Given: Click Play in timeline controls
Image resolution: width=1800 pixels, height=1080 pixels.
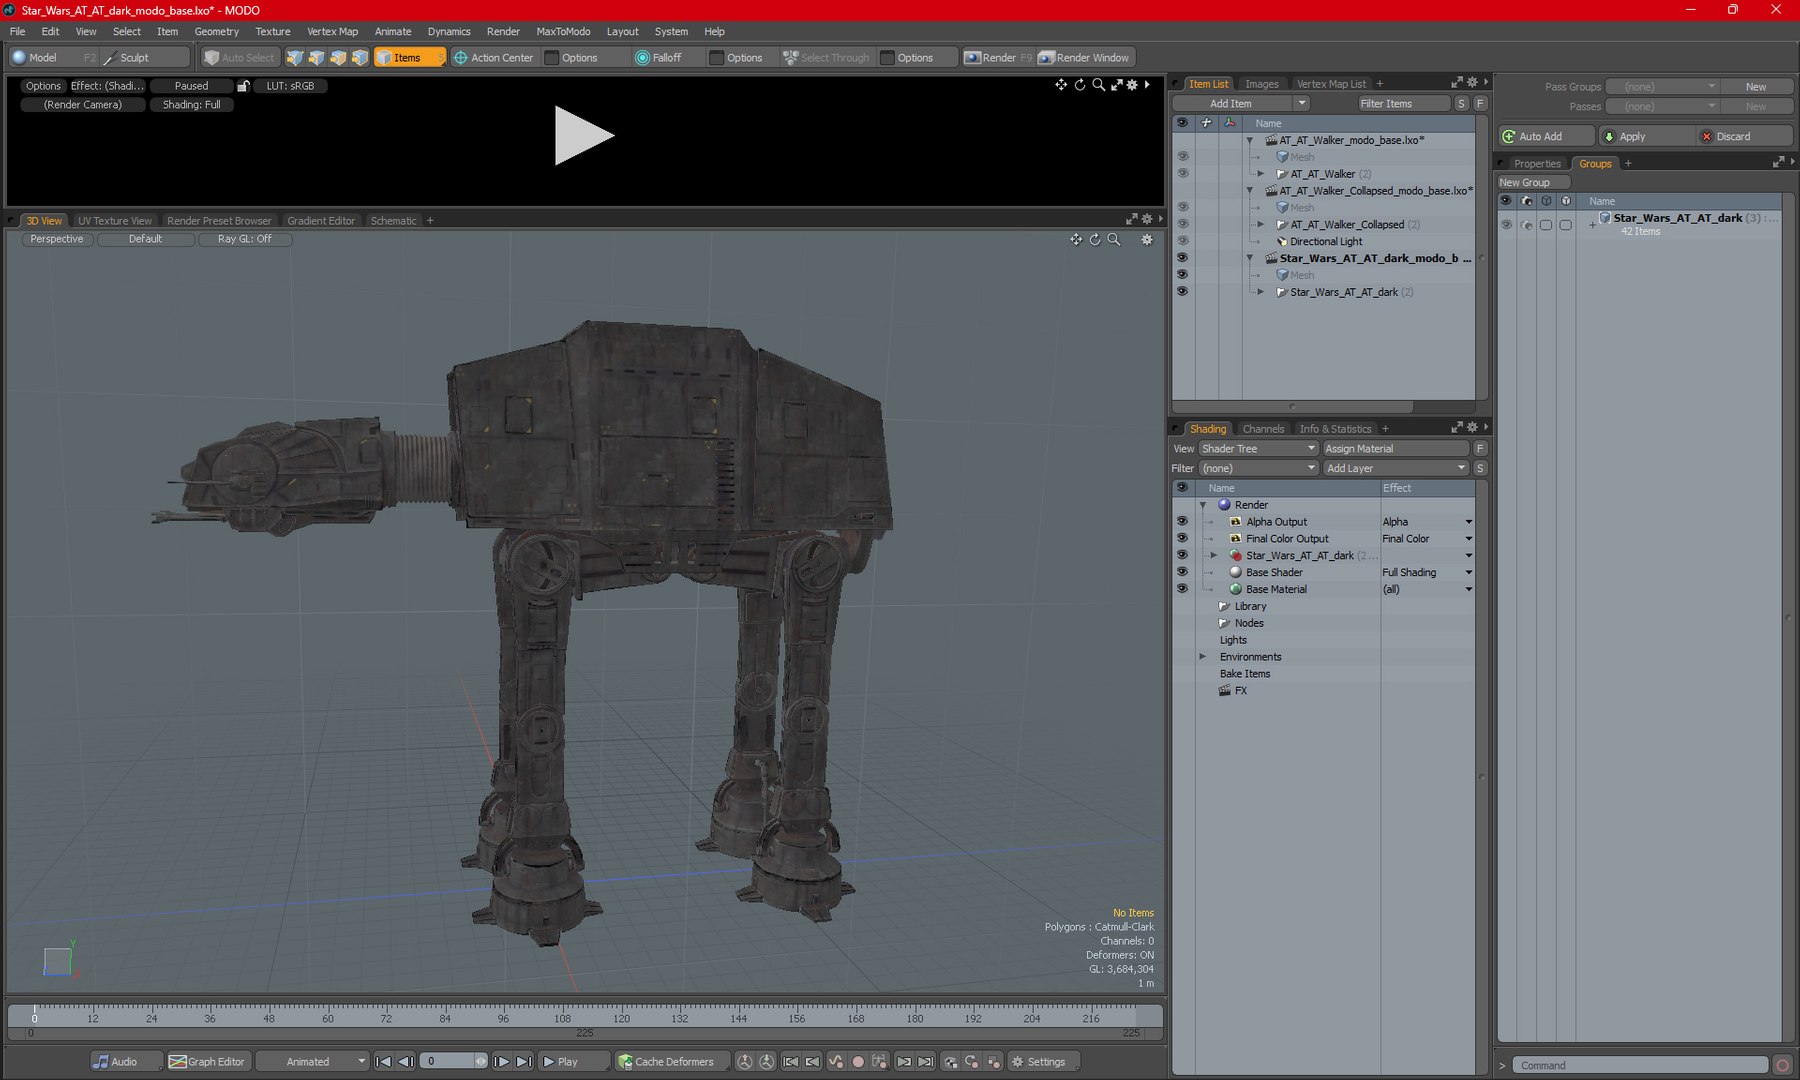Looking at the screenshot, I should coord(574,1062).
